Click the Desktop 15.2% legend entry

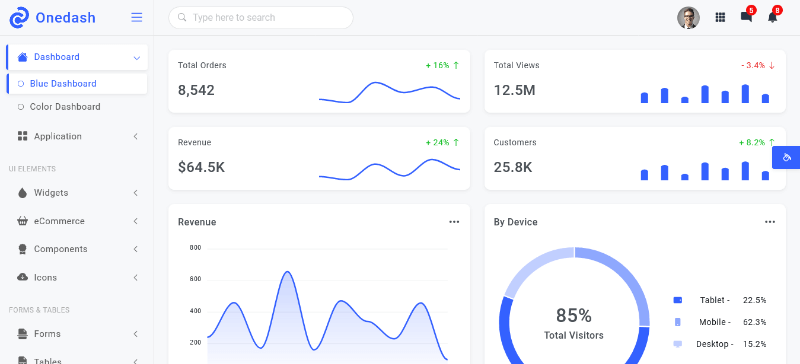click(719, 344)
